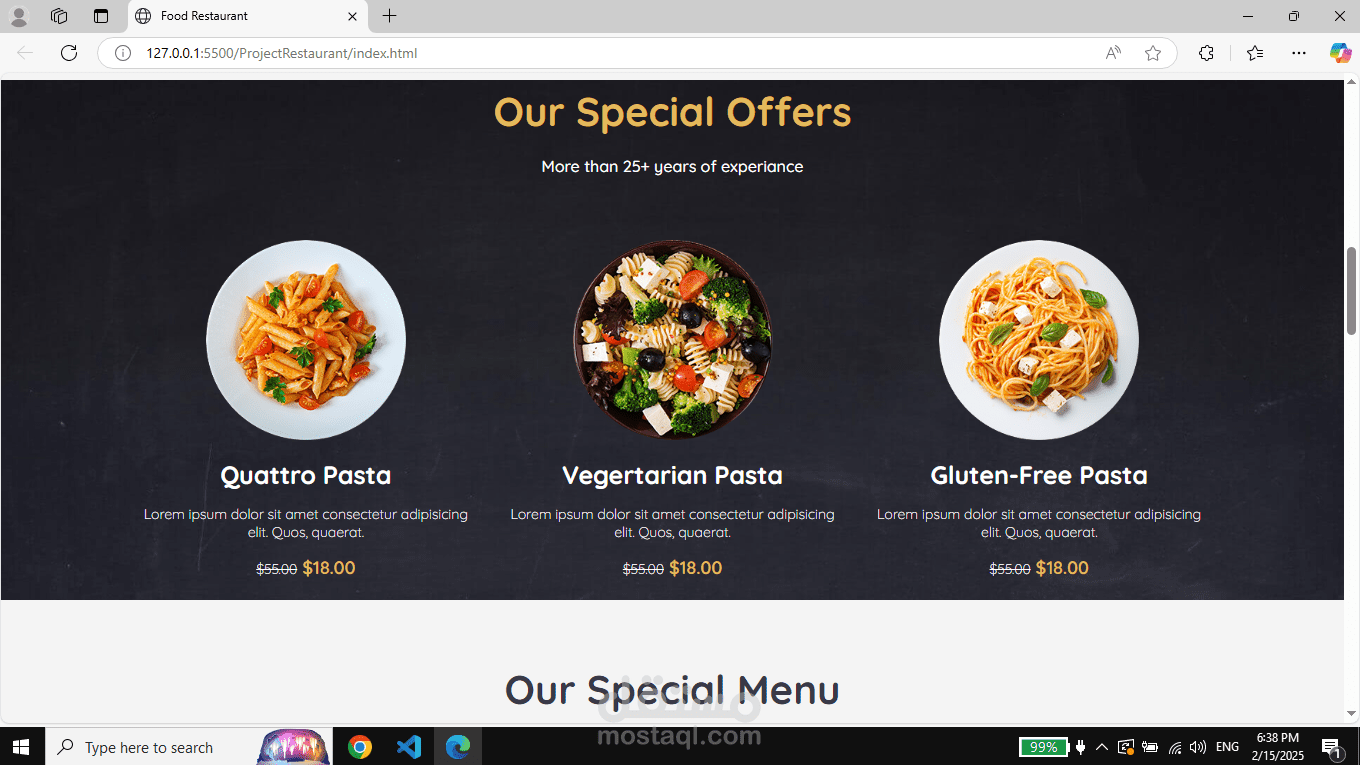Click the page vertical scrollbar thumb

(1352, 290)
